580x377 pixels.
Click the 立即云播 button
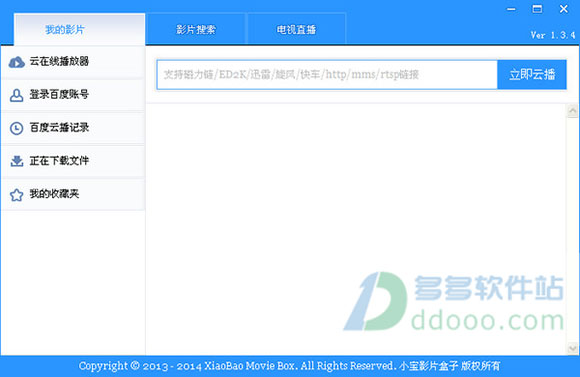click(x=532, y=75)
